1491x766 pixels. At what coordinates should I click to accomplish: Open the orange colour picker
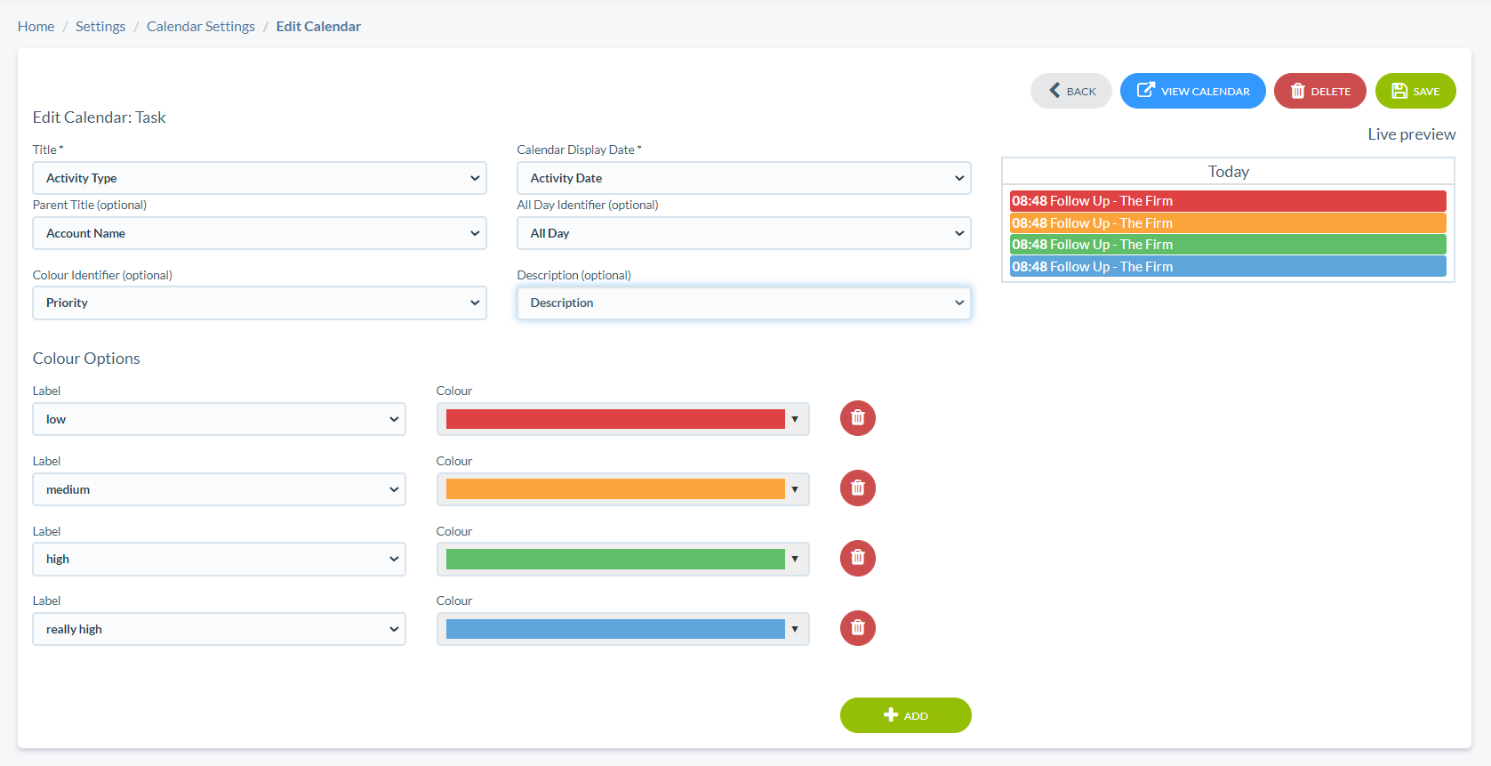click(623, 489)
